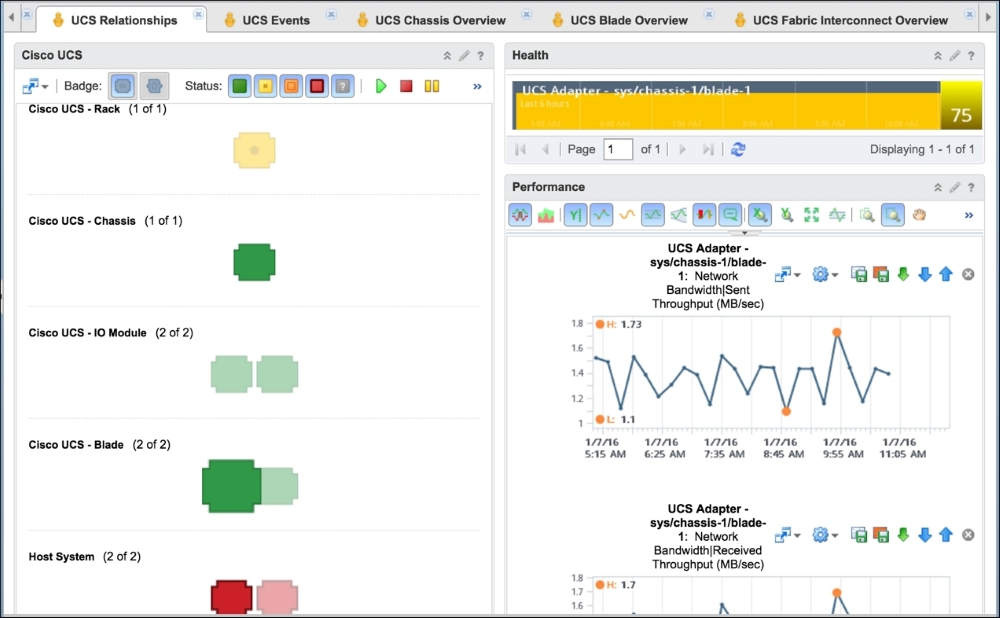Go to next Health page
This screenshot has width=1000, height=618.
[x=682, y=149]
